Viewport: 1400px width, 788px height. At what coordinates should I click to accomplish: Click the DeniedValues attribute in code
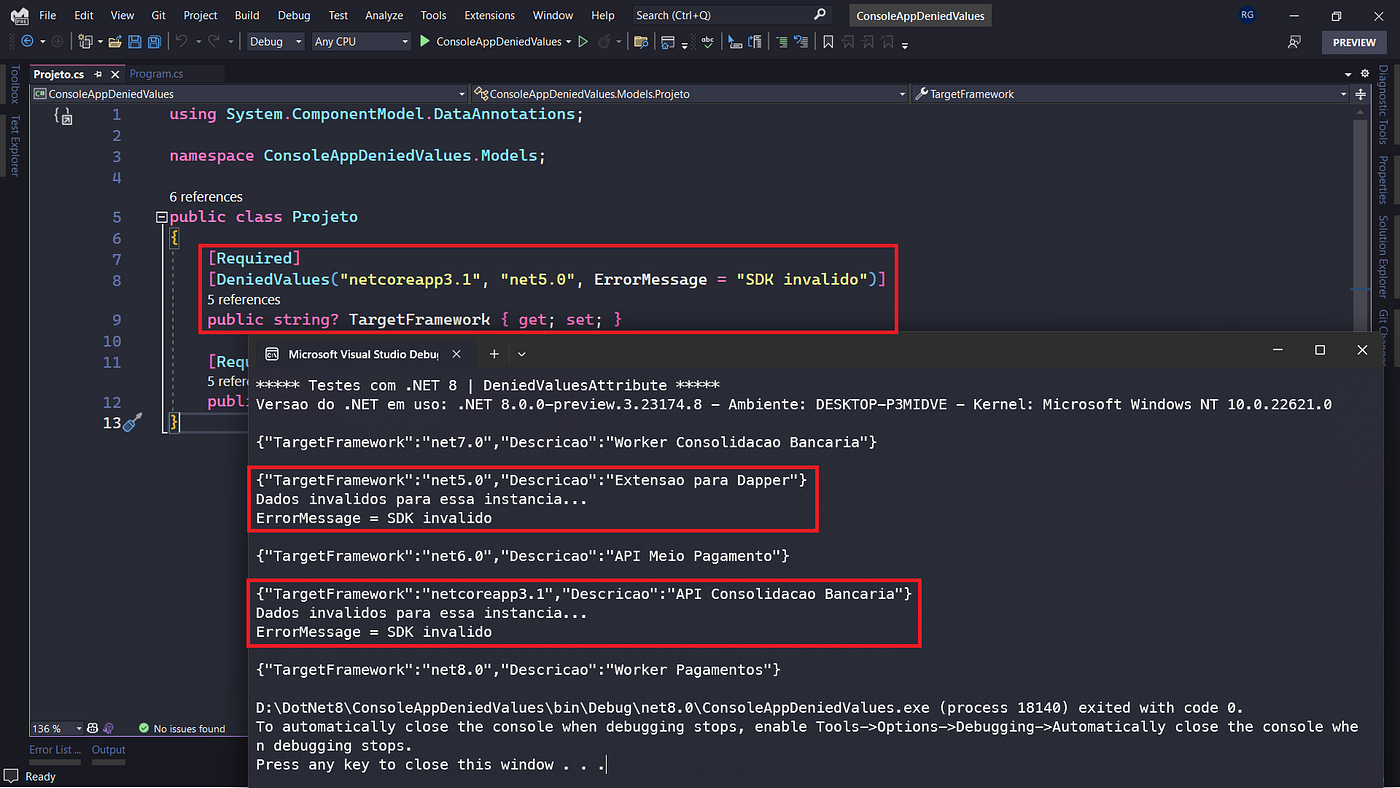coord(274,280)
